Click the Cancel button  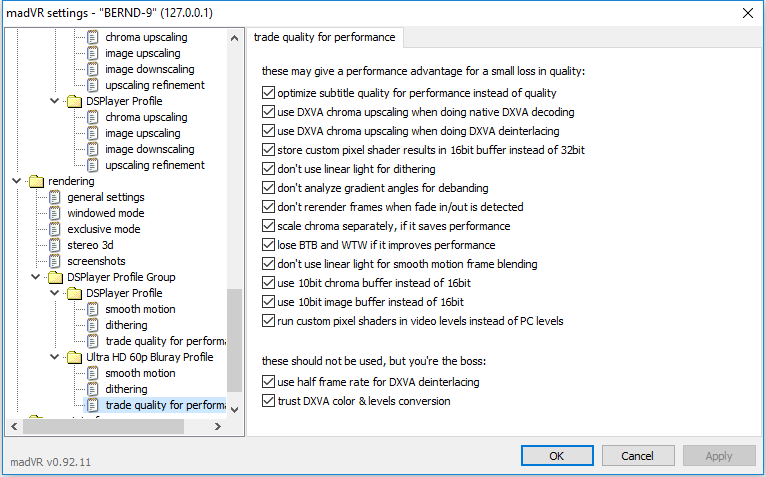point(638,455)
